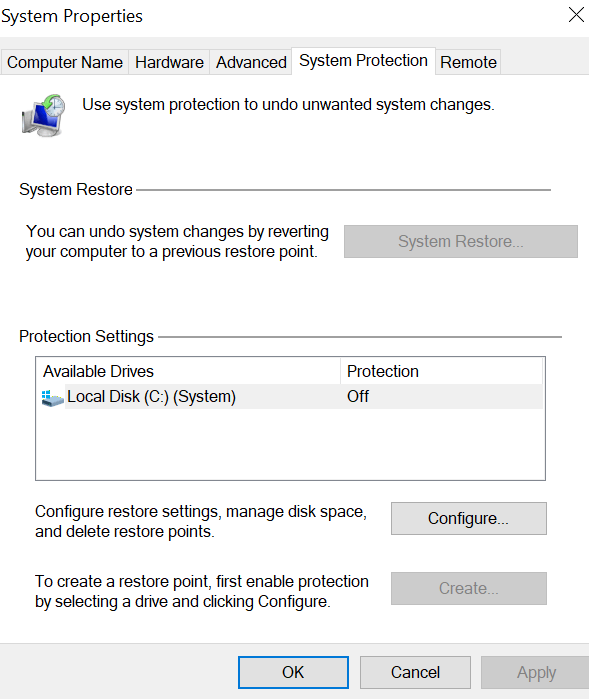This screenshot has height=699, width=589.
Task: Open the Configure... restore settings button
Action: [469, 518]
